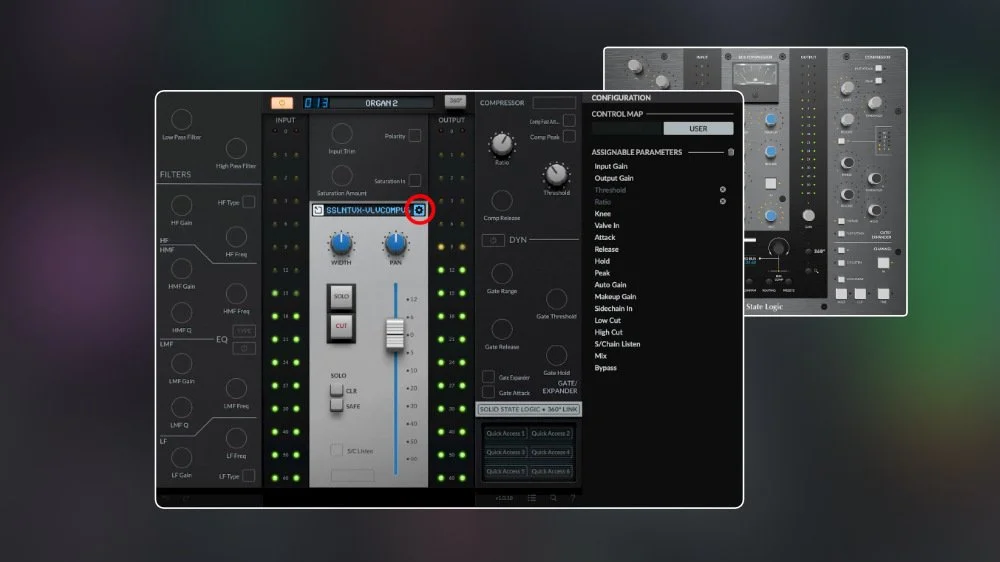Click trash icon next to Assignable Parameters
The image size is (1000, 562).
[x=731, y=152]
